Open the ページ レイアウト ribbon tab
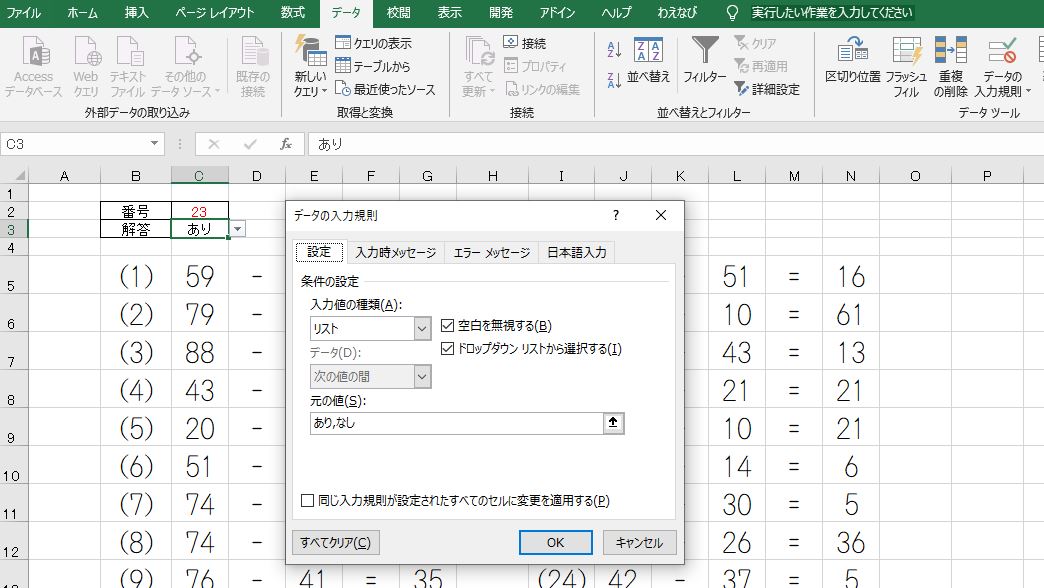Screen dimensions: 1044x588 [214, 13]
